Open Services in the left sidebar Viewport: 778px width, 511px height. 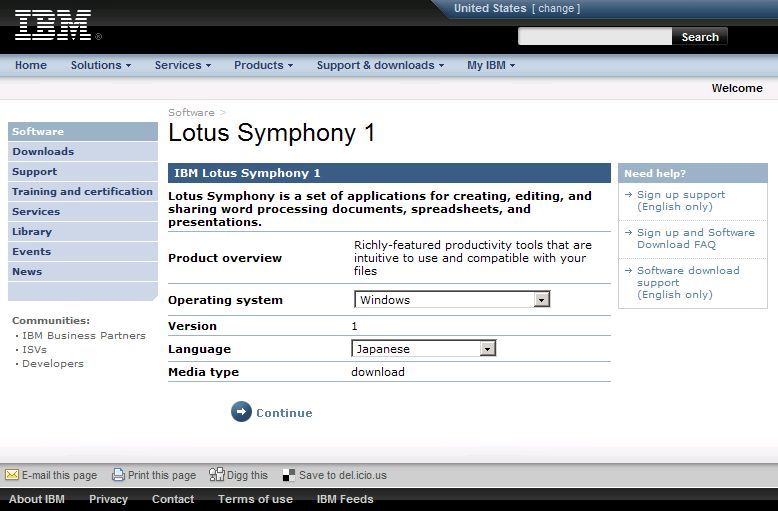click(83, 211)
